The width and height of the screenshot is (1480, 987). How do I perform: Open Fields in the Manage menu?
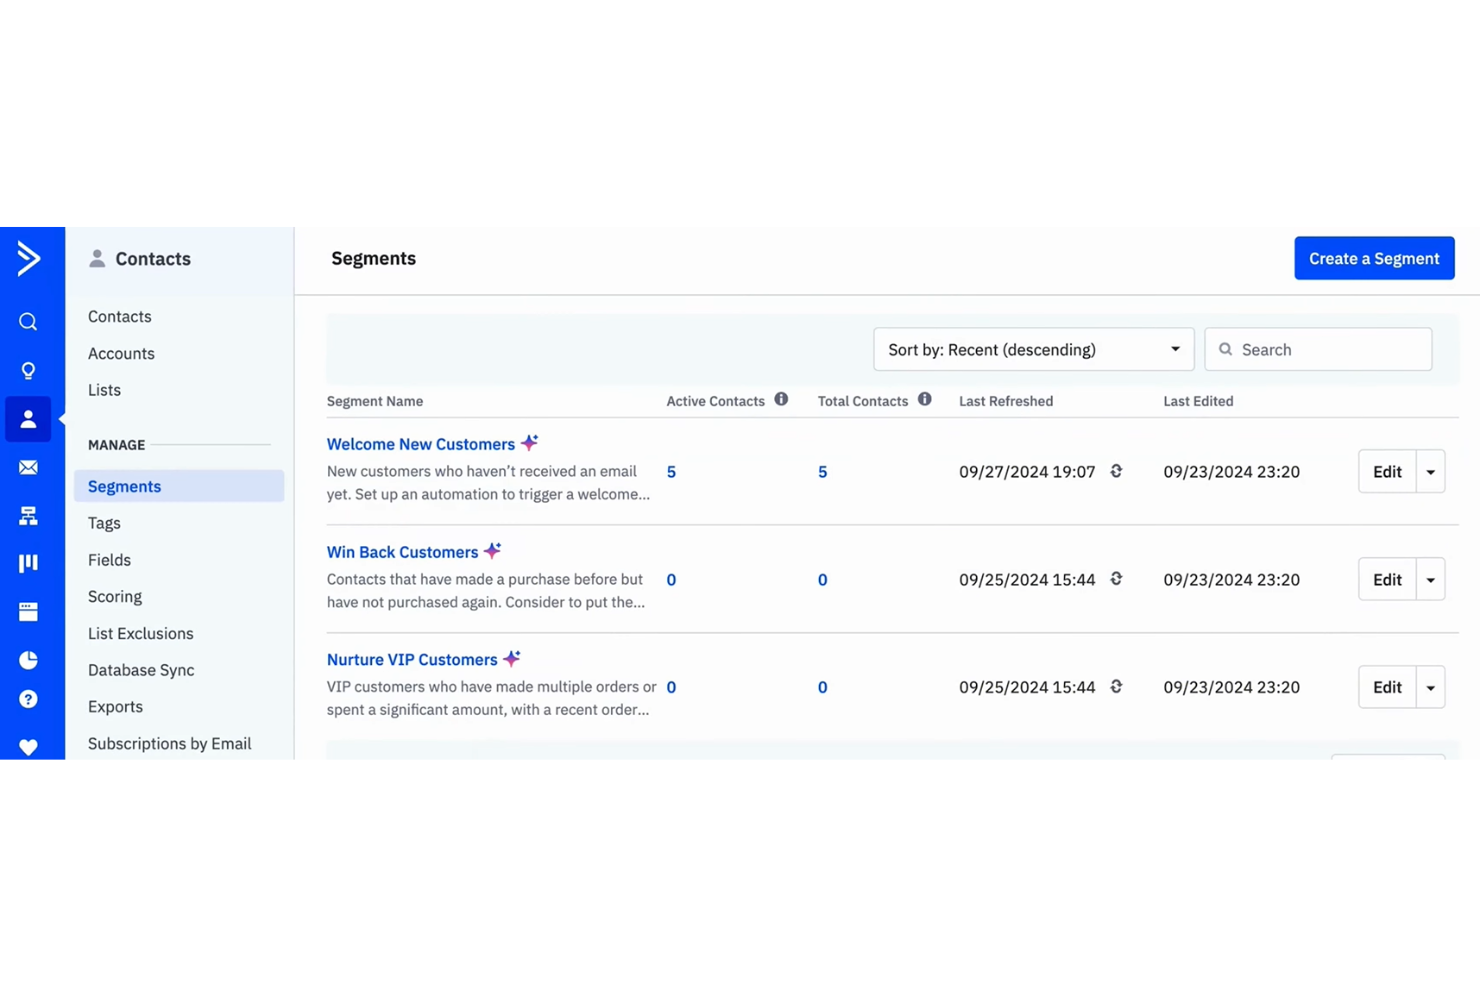[109, 560]
